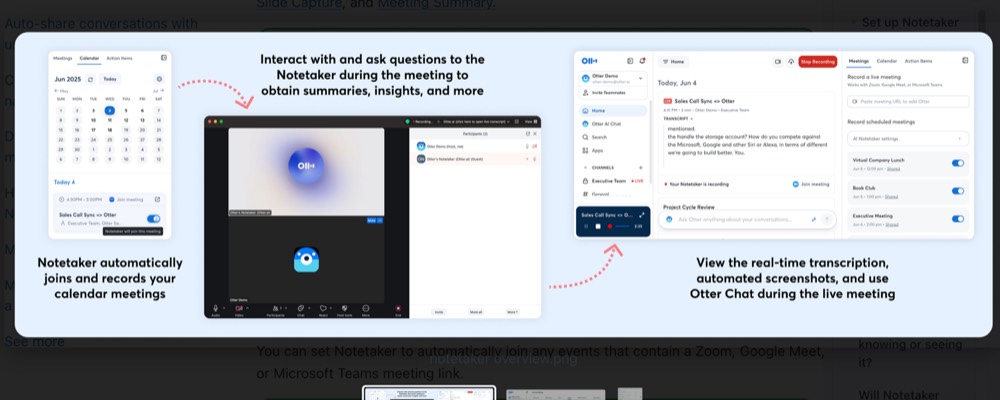Click Invite in Zoom Participants panel
Image resolution: width=1000 pixels, height=400 pixels.
[439, 312]
